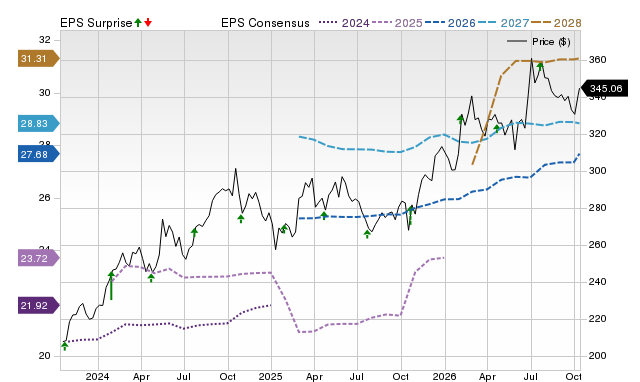The height and width of the screenshot is (382, 640).
Task: Click the Price ($) legend entry
Action: (538, 42)
